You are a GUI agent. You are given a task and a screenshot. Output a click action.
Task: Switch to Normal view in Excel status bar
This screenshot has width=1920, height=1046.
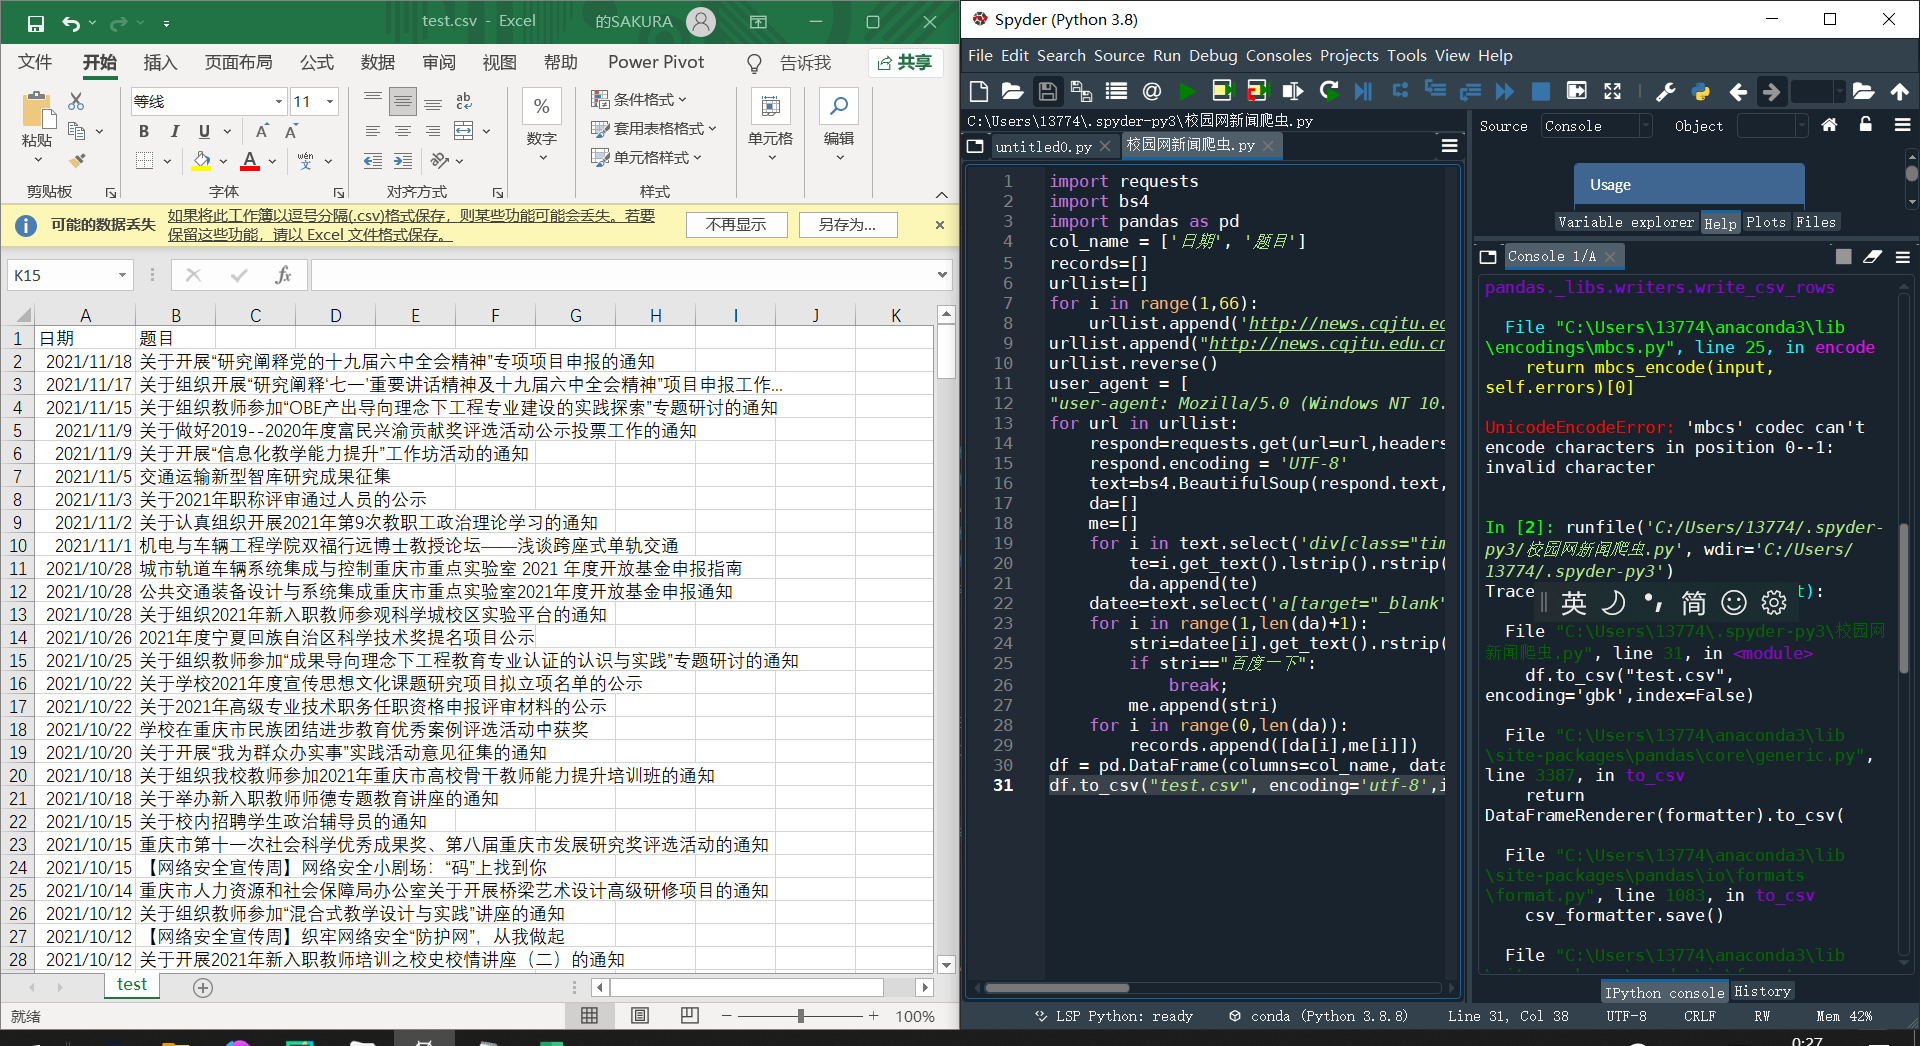click(590, 1016)
